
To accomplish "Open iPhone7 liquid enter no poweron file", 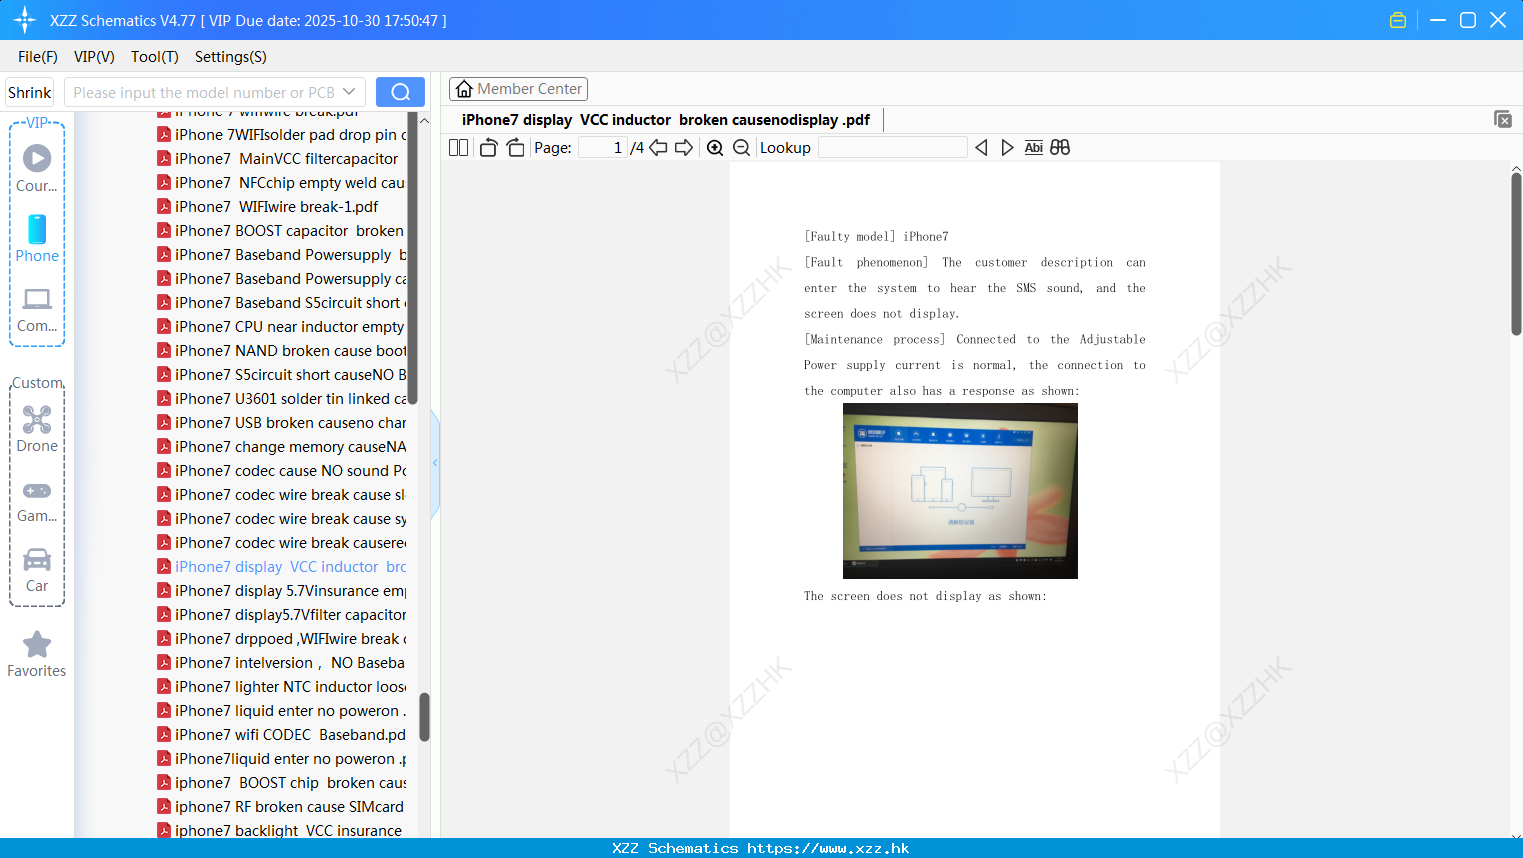I will (282, 711).
